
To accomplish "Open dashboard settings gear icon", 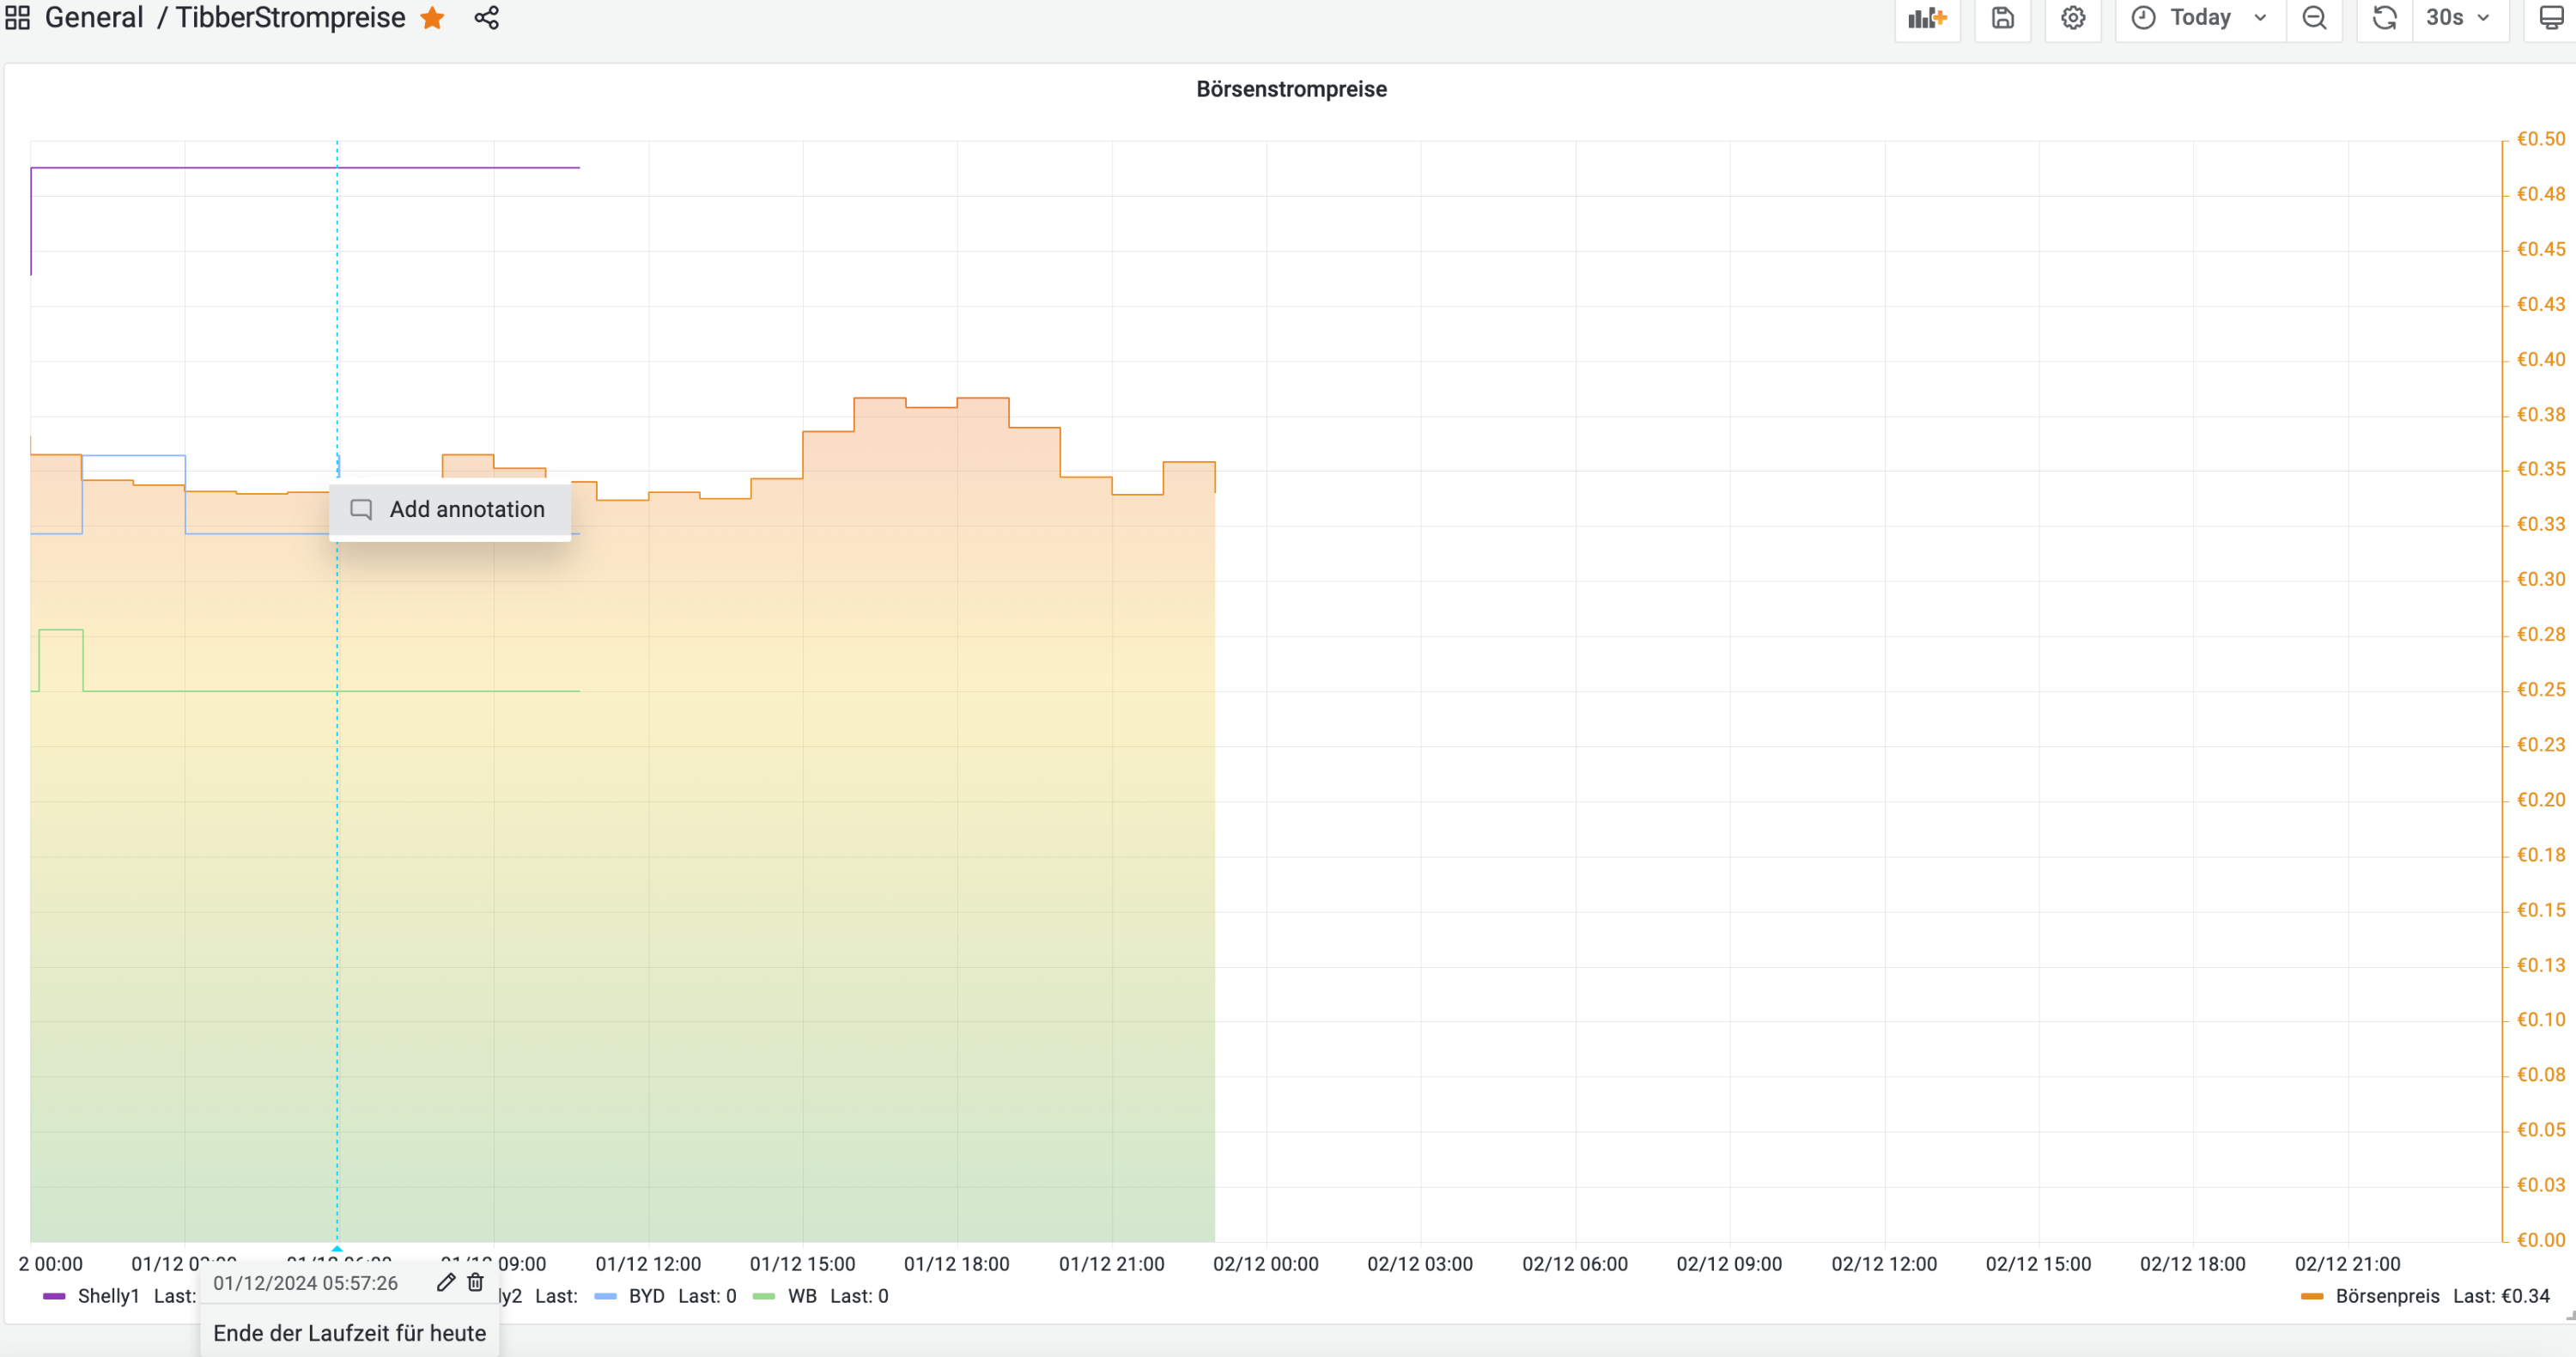I will tap(2072, 18).
